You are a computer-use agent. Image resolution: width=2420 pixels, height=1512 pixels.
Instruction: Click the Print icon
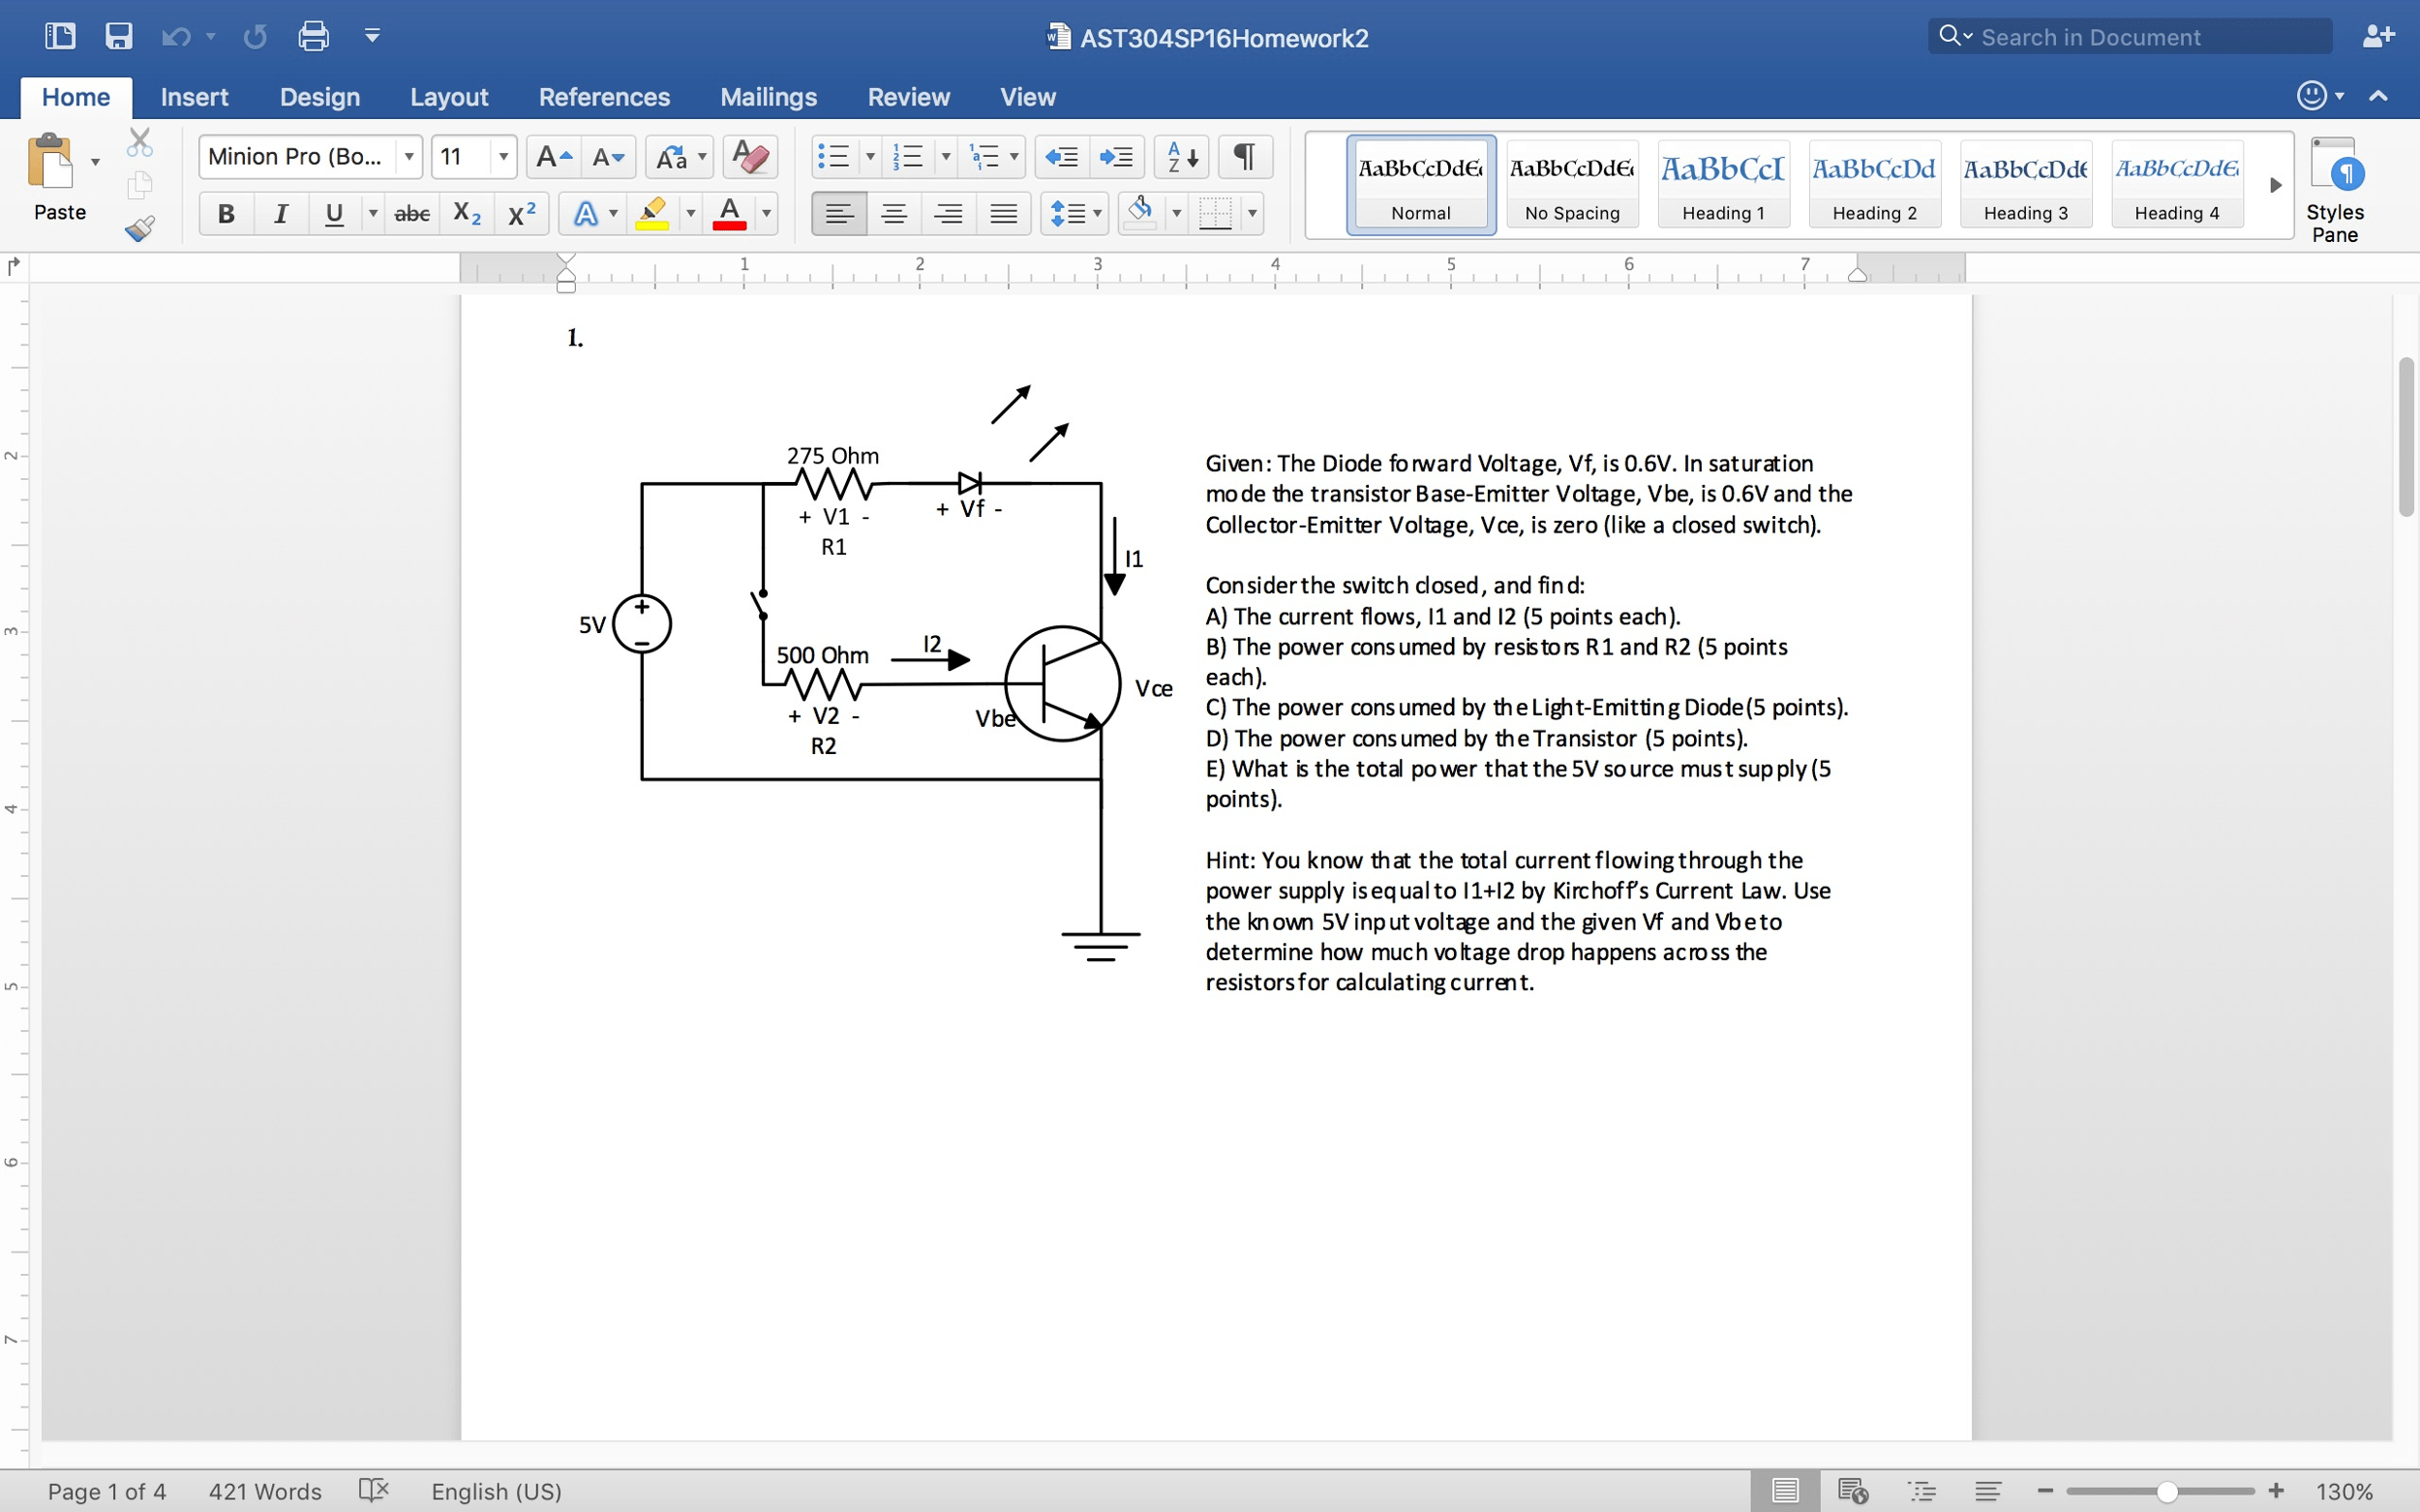click(313, 37)
